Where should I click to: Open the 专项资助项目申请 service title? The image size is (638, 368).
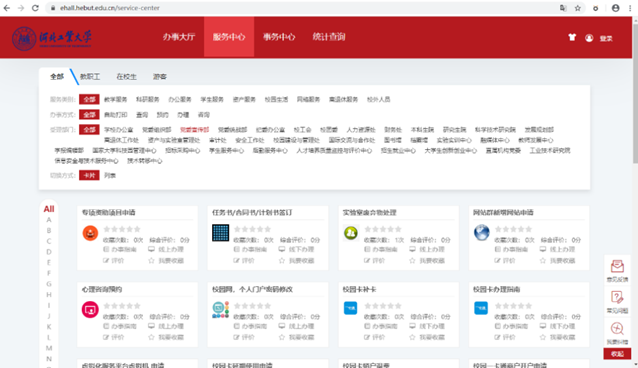point(109,212)
